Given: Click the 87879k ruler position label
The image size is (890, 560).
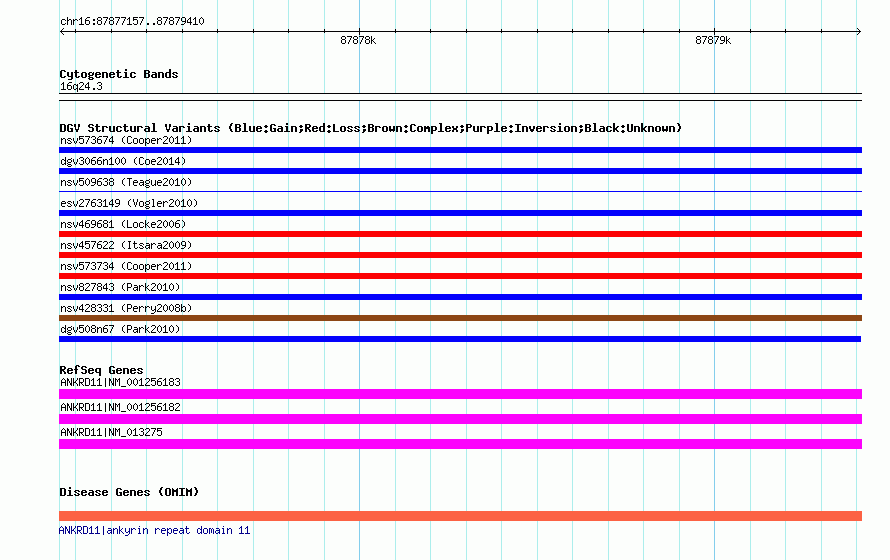Looking at the screenshot, I should click(713, 40).
